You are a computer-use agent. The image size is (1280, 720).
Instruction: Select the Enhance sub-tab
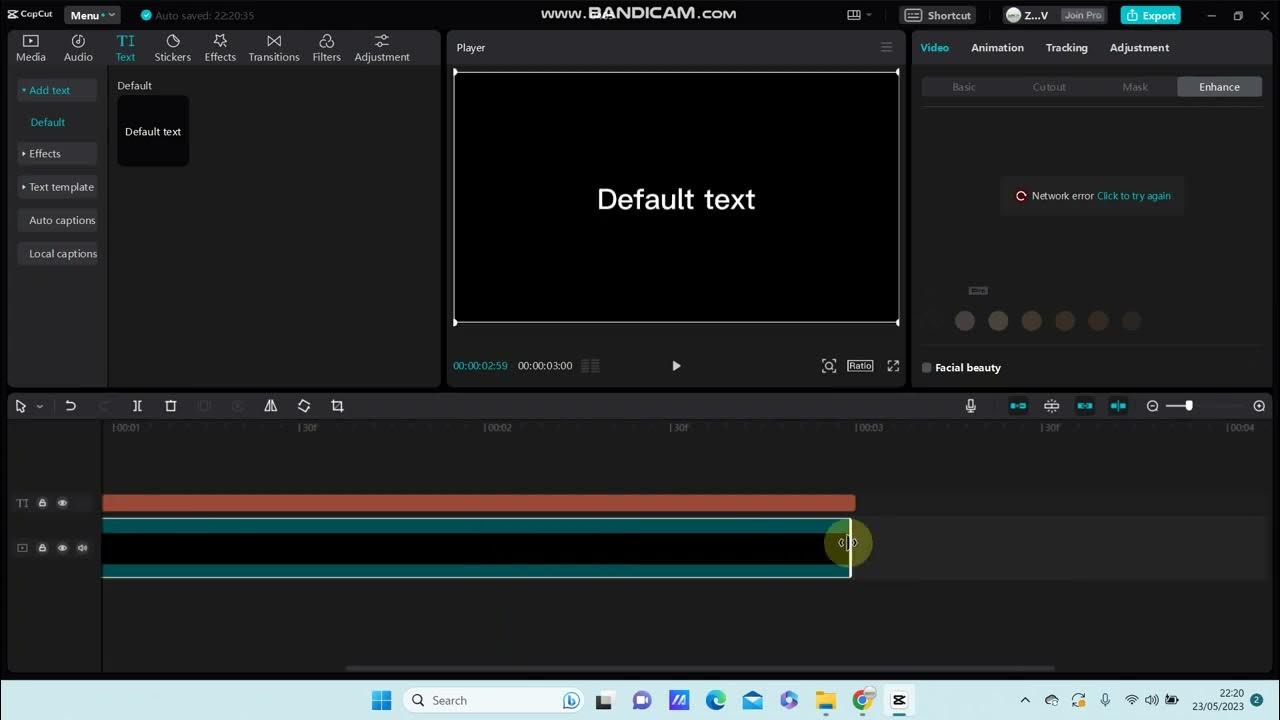tap(1219, 87)
